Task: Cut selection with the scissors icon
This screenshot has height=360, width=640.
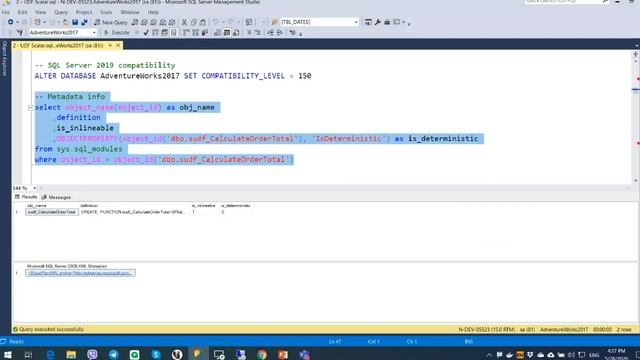Action: point(184,22)
